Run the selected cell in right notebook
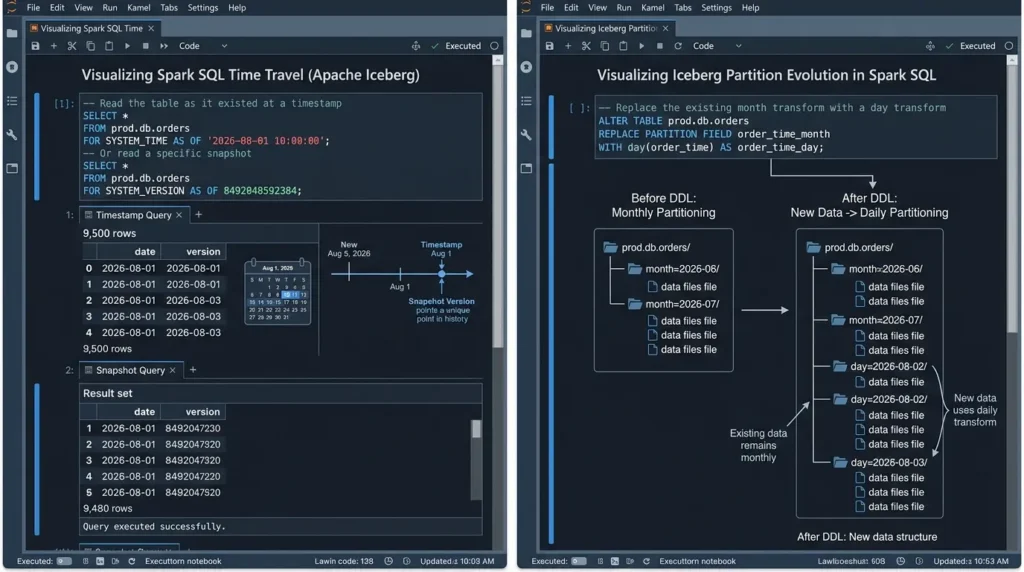 [x=641, y=46]
